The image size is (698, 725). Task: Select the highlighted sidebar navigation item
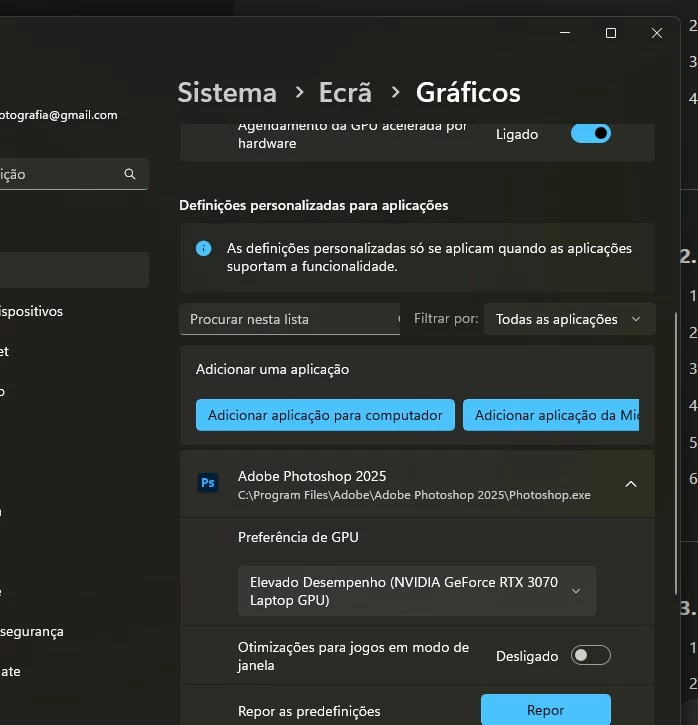[74, 270]
